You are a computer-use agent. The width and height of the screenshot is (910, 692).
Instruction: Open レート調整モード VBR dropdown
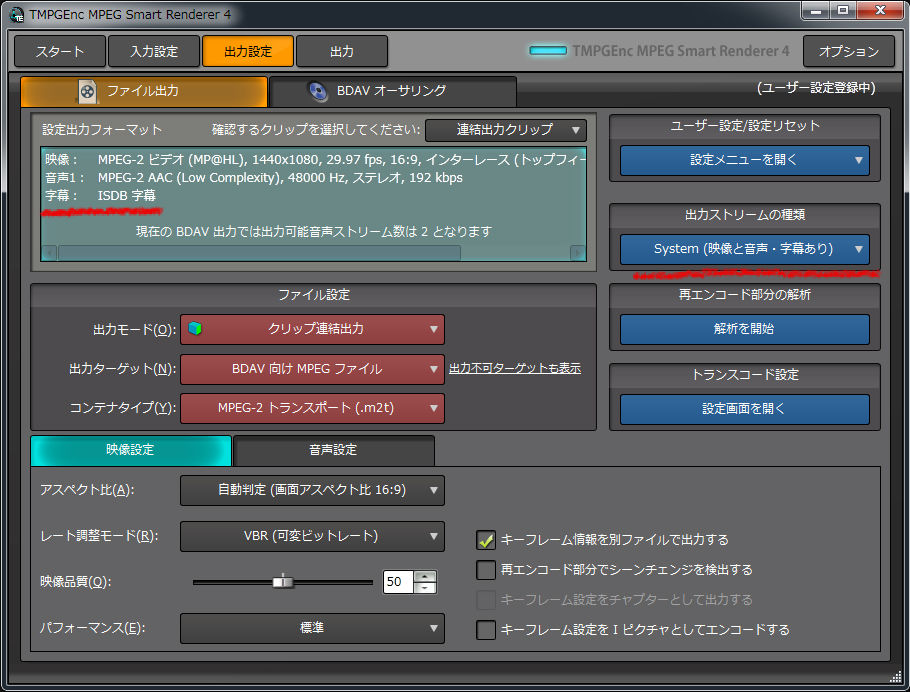pos(312,536)
